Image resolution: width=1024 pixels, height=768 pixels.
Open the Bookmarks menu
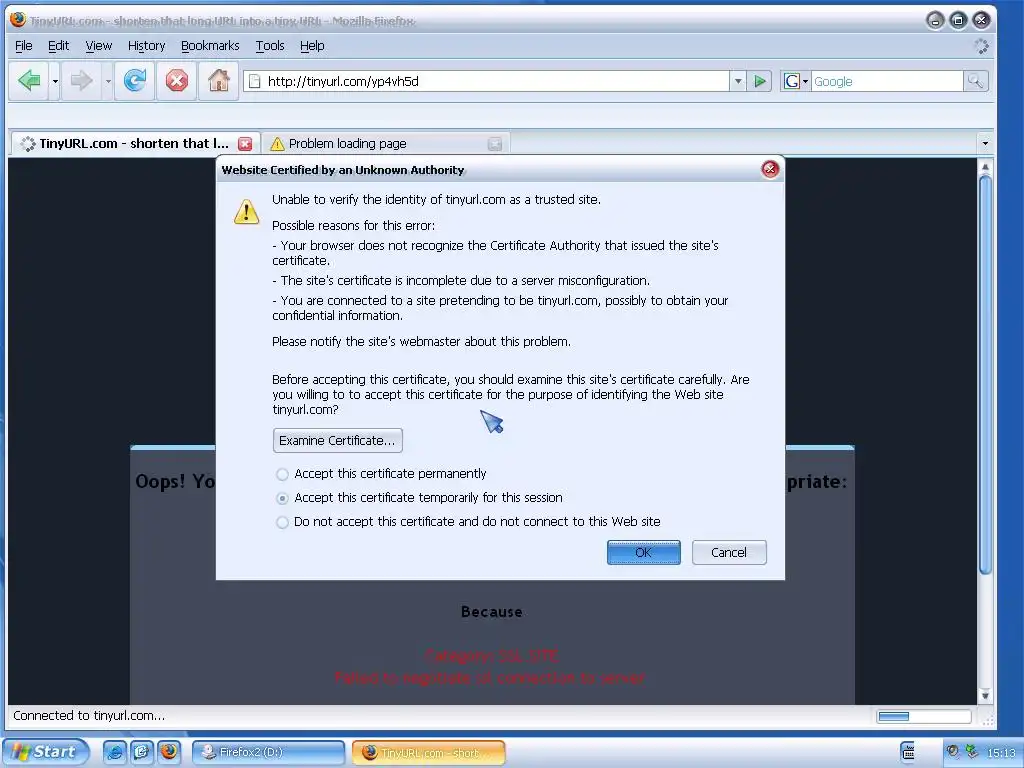[x=210, y=46]
